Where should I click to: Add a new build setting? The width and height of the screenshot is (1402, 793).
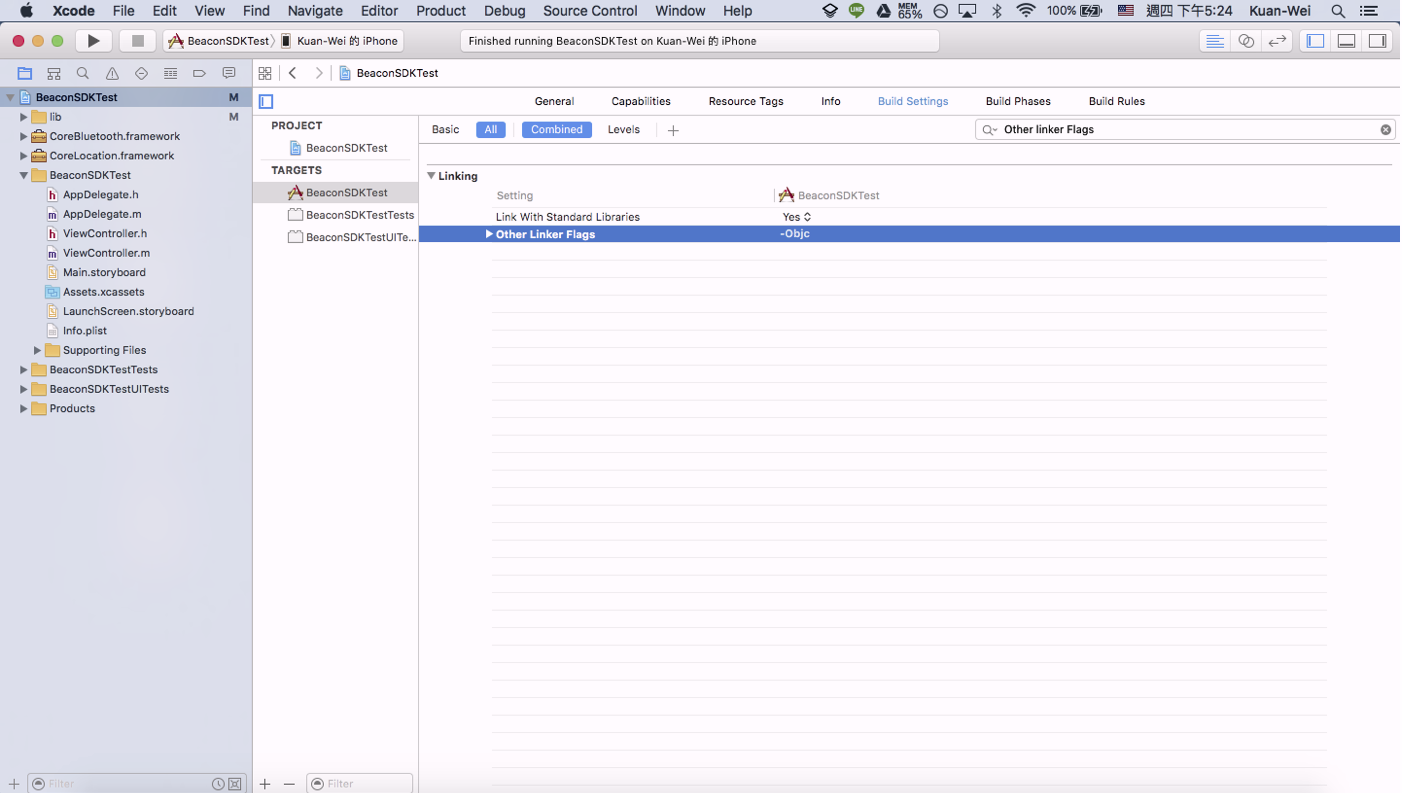673,130
